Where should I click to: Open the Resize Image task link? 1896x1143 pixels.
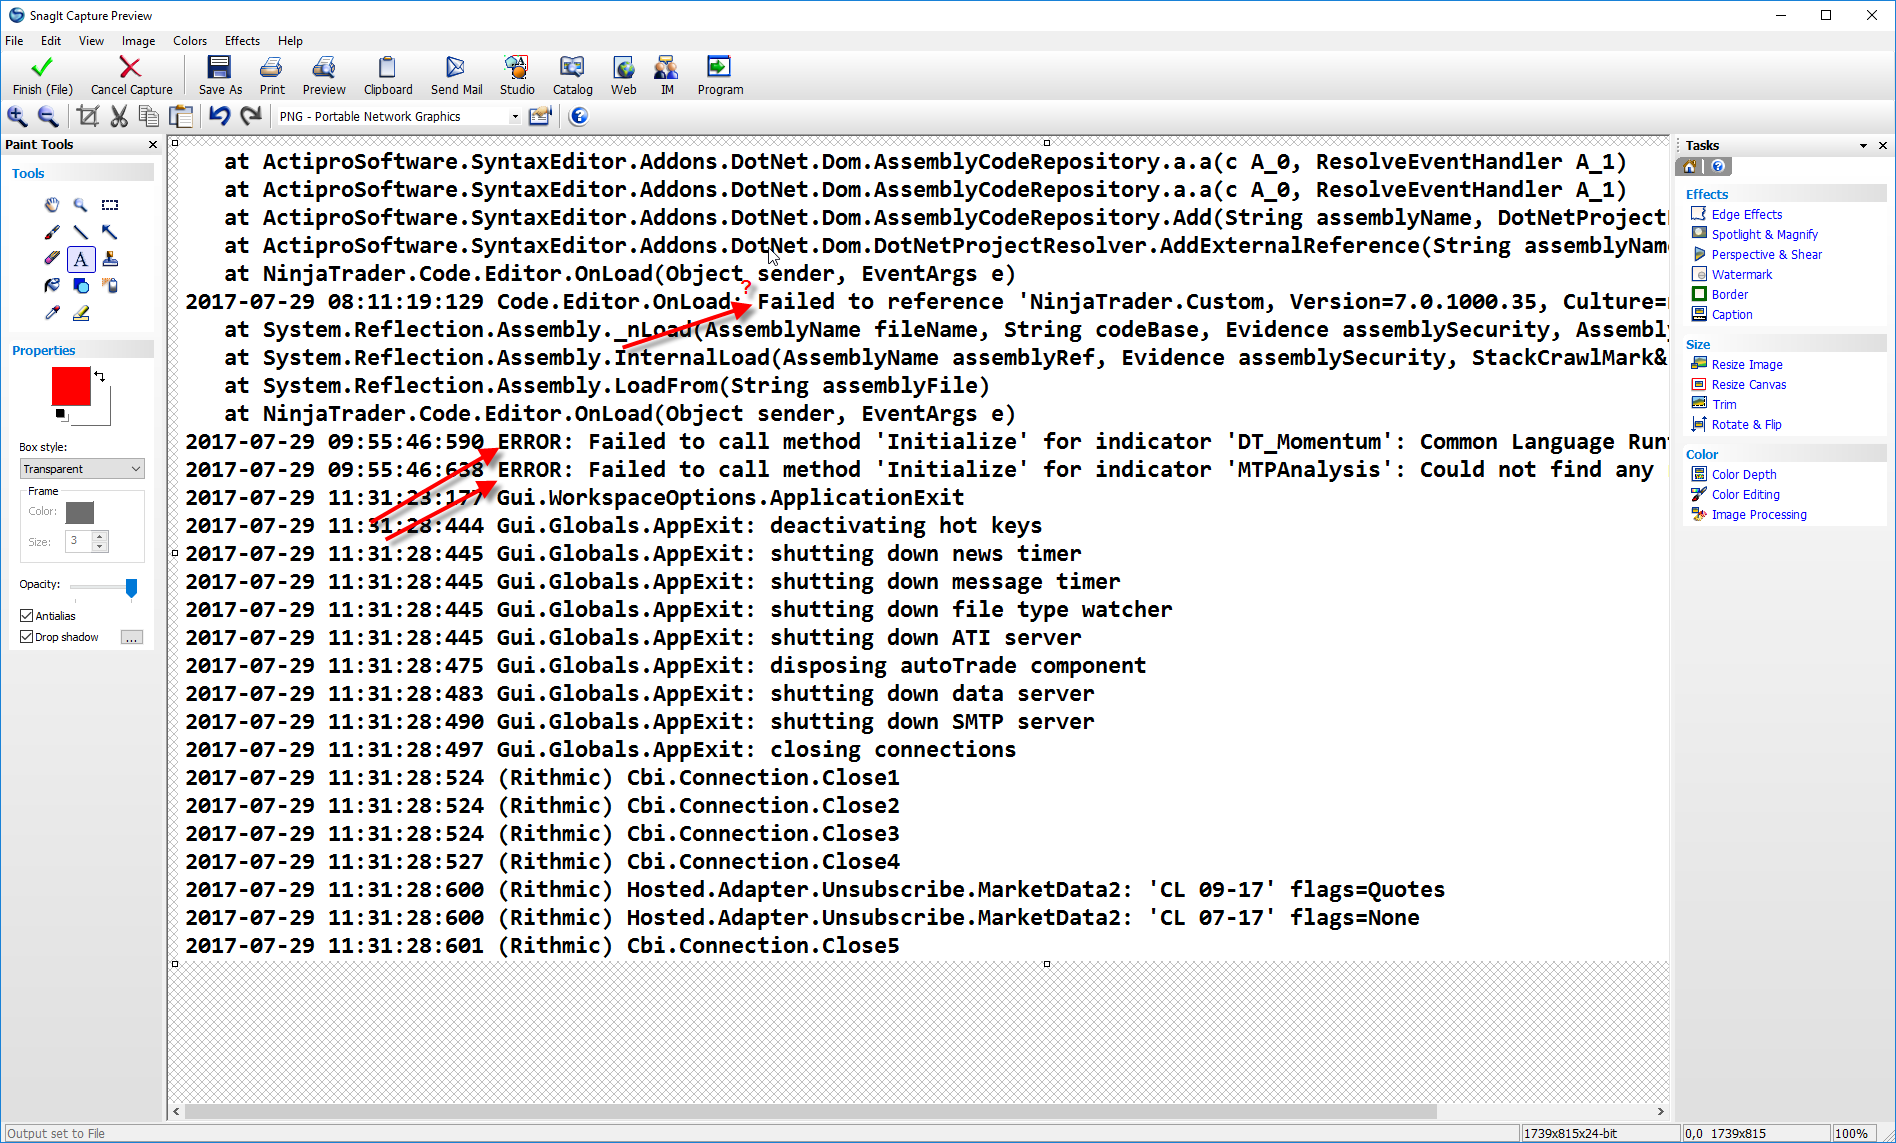point(1746,364)
